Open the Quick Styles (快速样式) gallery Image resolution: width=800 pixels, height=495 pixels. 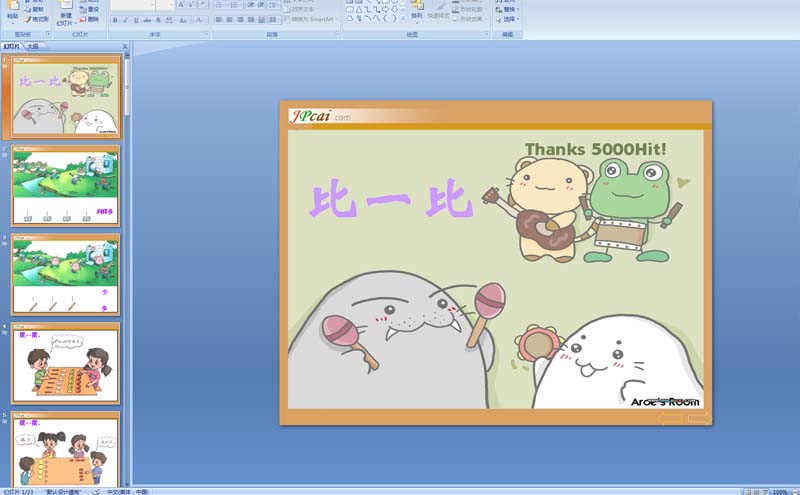coord(438,13)
